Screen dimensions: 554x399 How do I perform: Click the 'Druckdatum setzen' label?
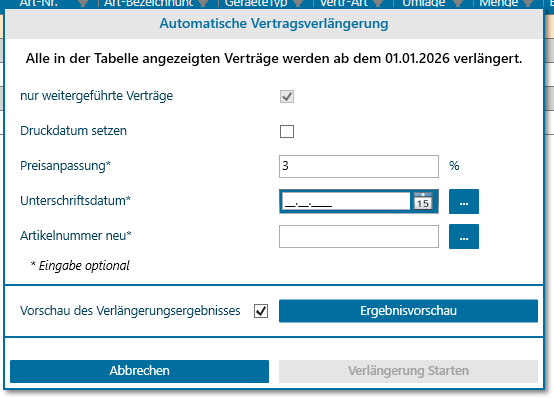pyautogui.click(x=73, y=131)
